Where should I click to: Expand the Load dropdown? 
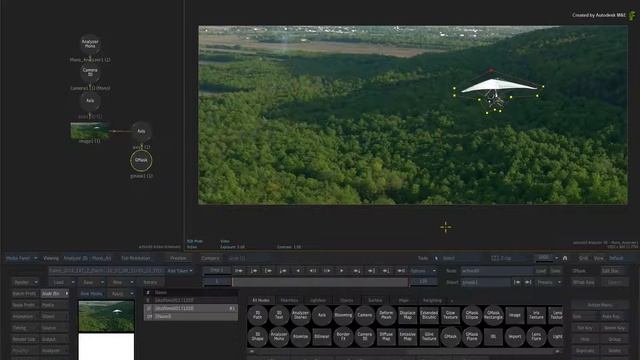62,282
